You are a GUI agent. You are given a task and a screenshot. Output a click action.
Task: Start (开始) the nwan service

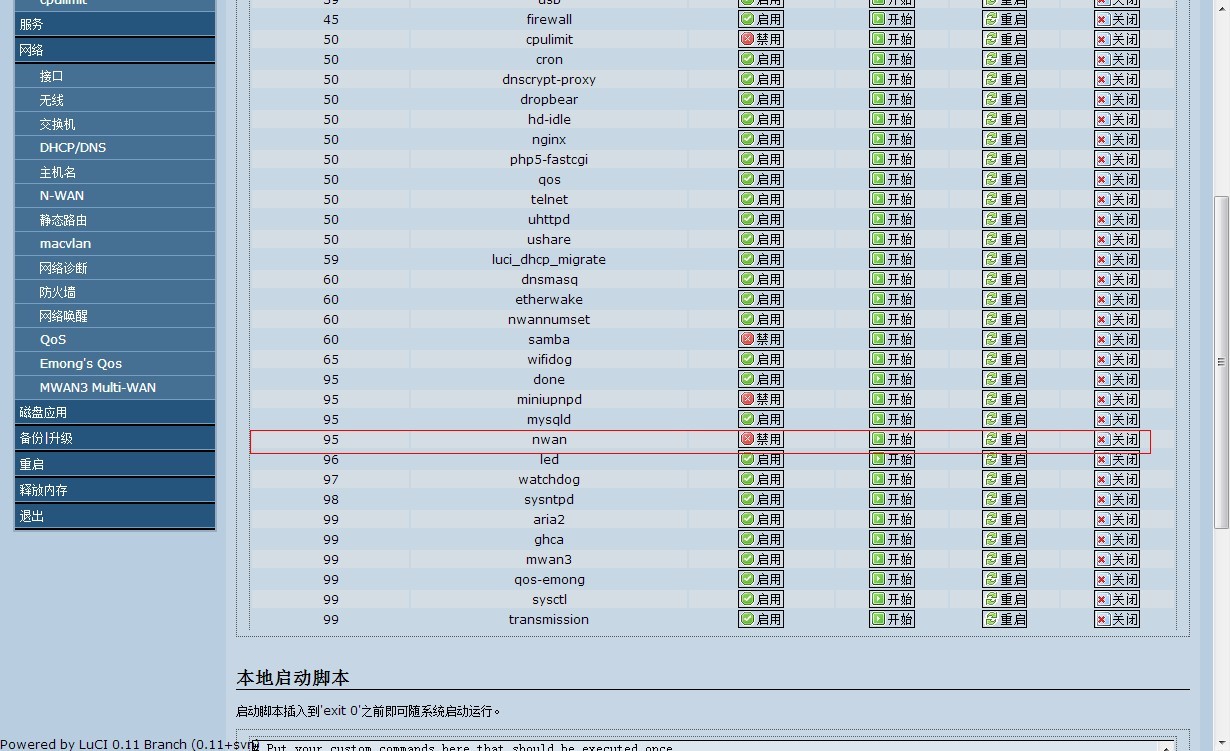pyautogui.click(x=892, y=439)
